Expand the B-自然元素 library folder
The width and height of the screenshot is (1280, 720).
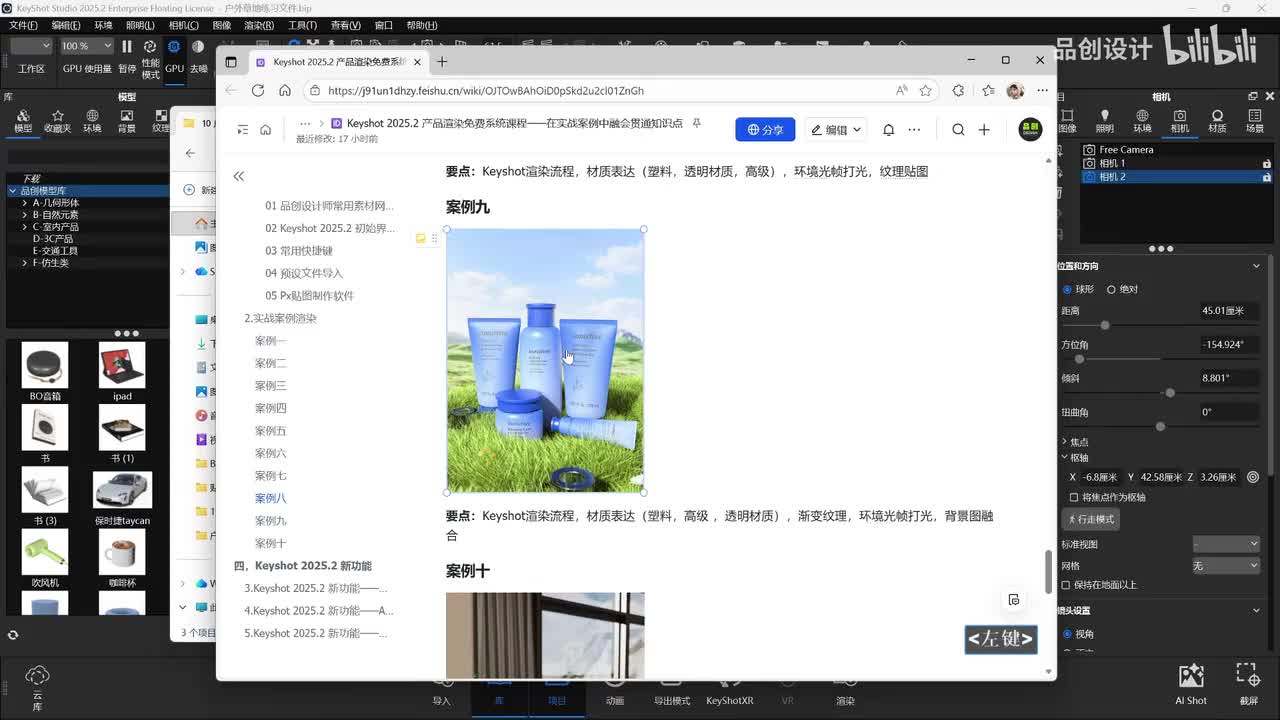point(24,215)
